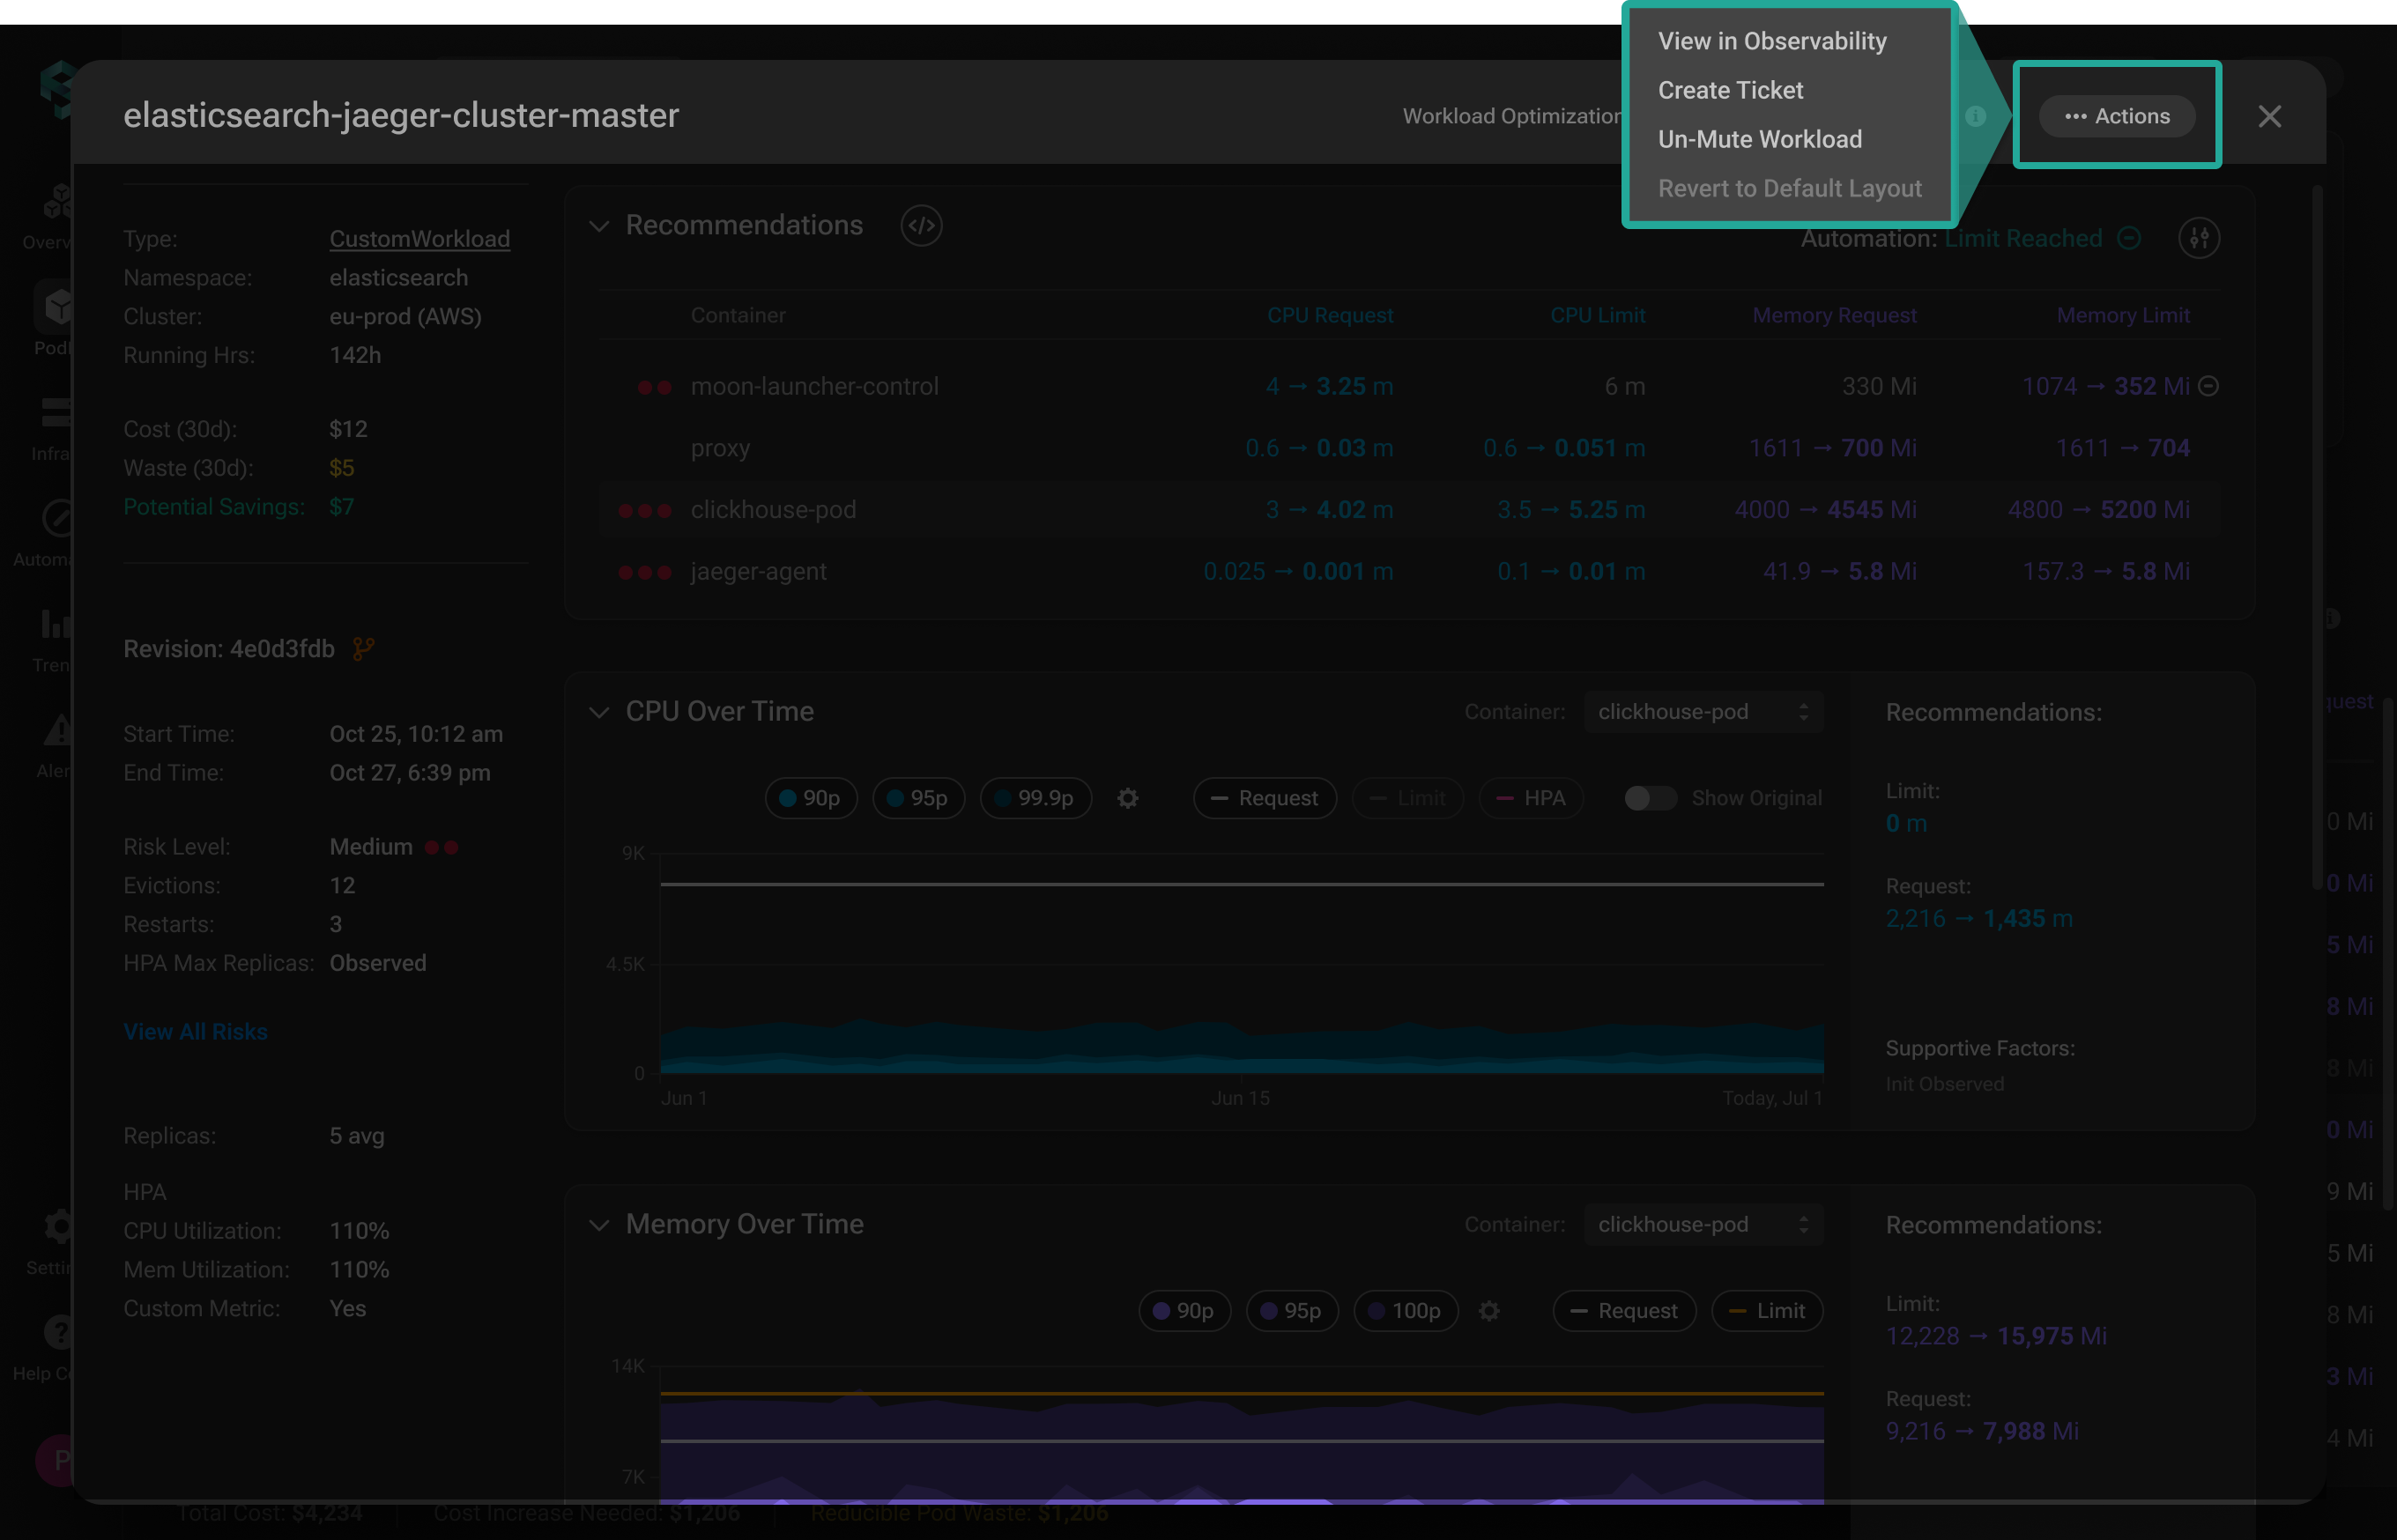
Task: Collapse the Memory Over Time section
Action: (x=599, y=1225)
